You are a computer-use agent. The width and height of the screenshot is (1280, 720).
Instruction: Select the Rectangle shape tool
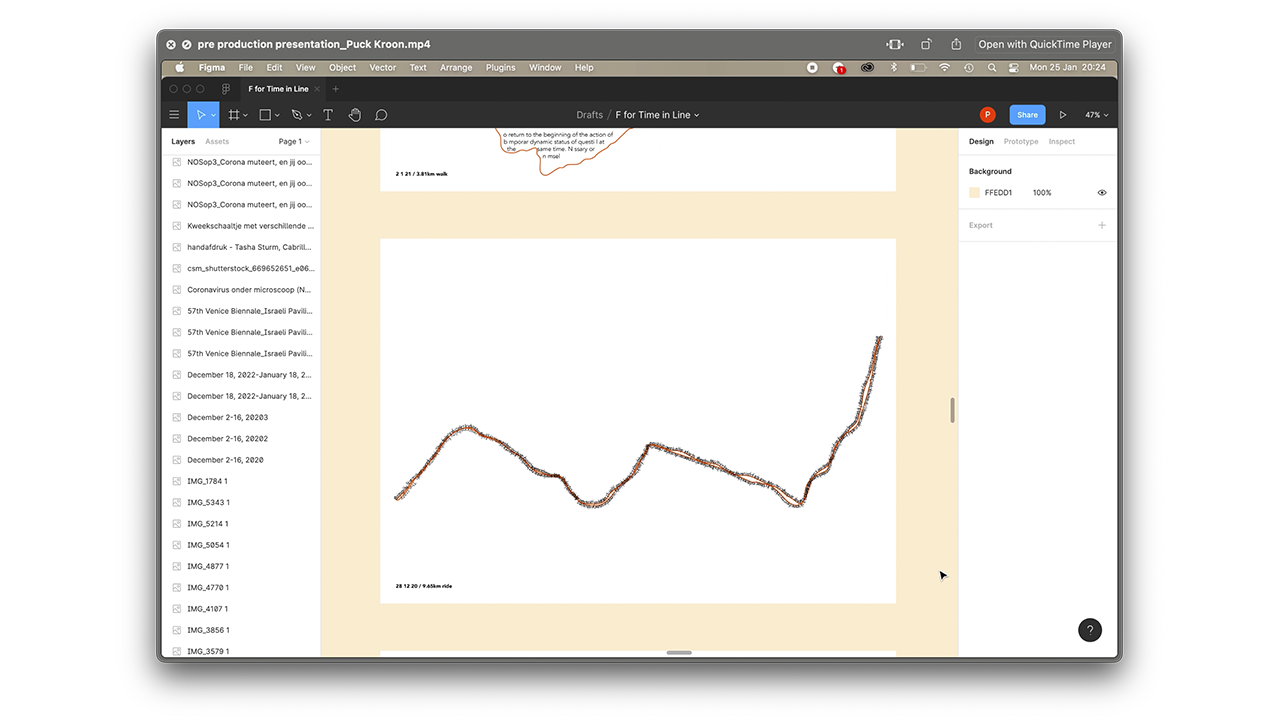click(265, 115)
